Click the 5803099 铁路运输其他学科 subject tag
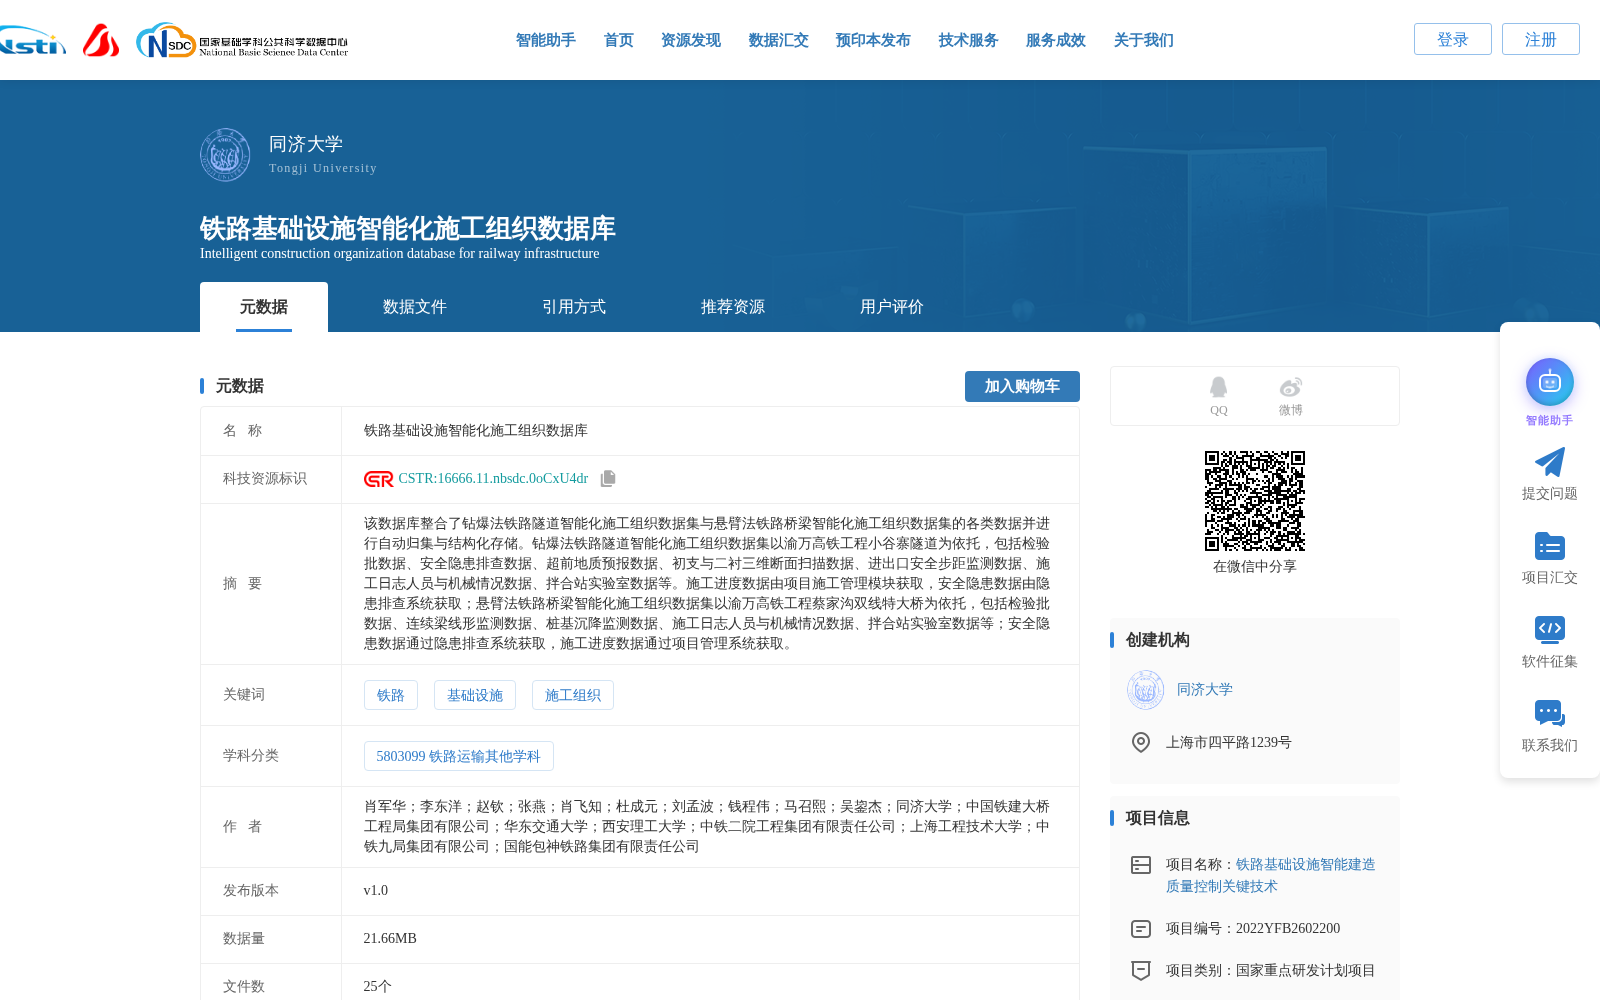 tap(458, 756)
